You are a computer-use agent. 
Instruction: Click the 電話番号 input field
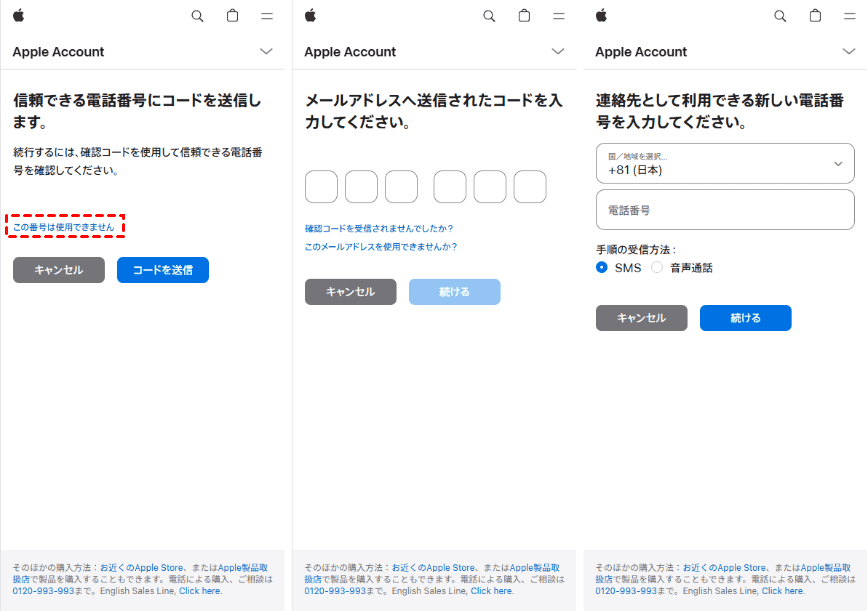point(725,210)
